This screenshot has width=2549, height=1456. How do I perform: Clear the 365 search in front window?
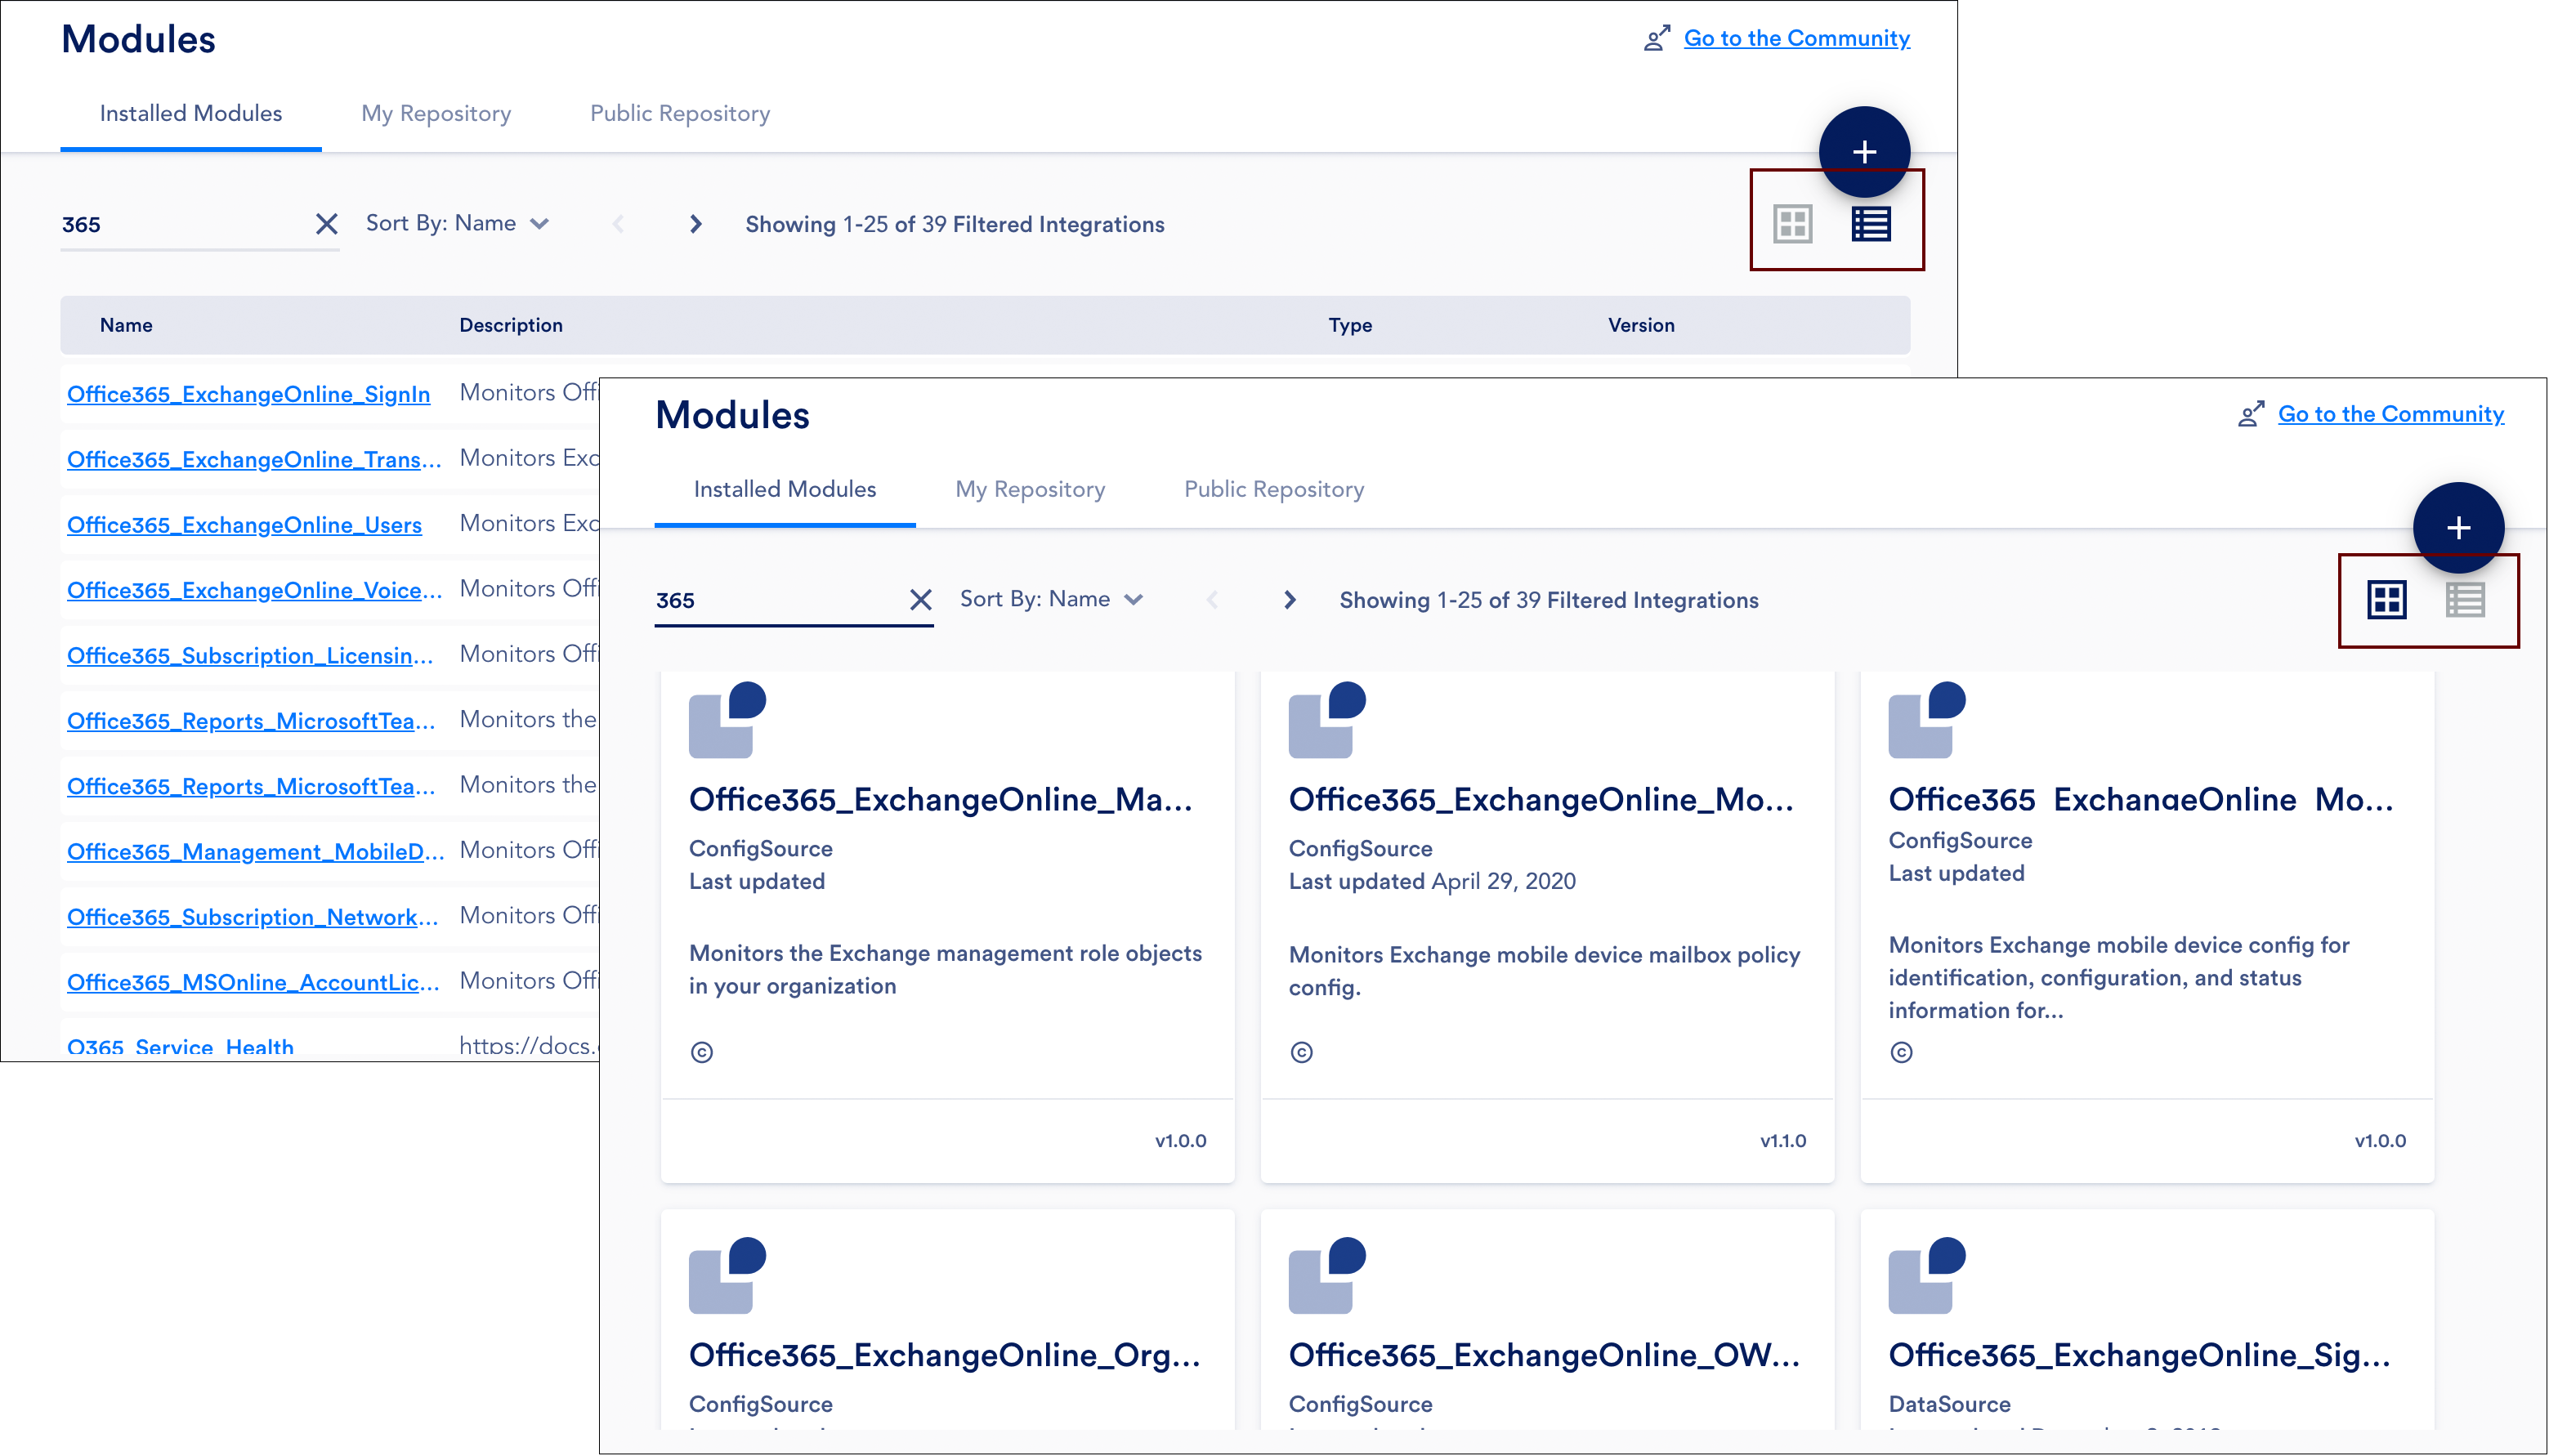click(x=920, y=599)
